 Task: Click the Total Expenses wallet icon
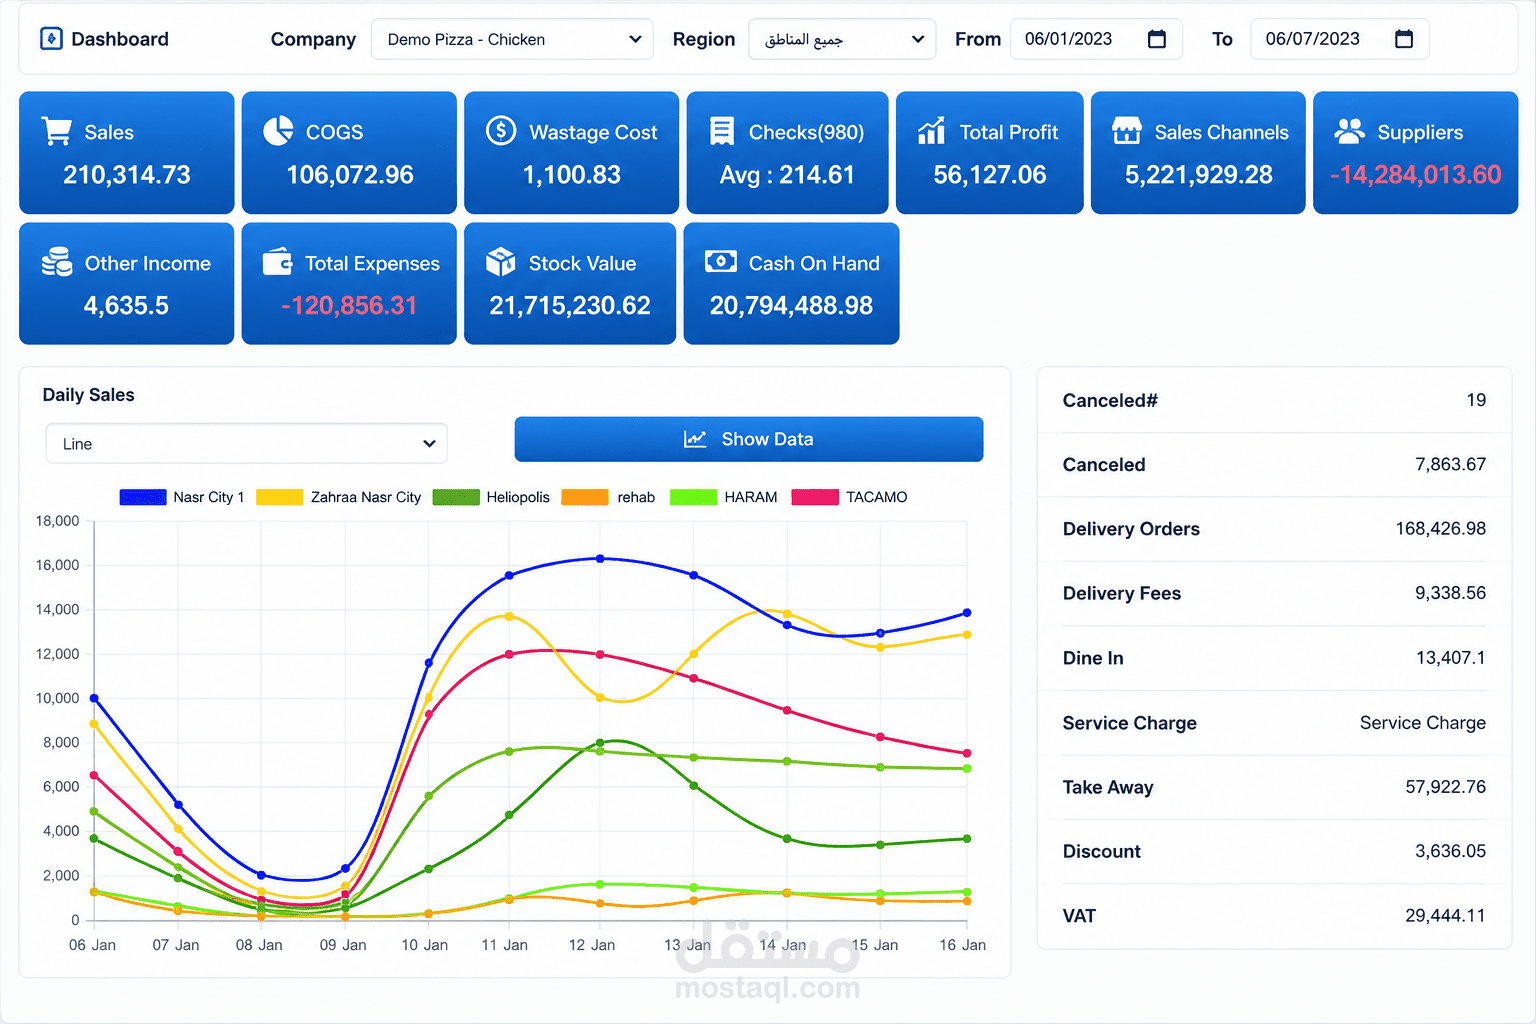tap(277, 262)
